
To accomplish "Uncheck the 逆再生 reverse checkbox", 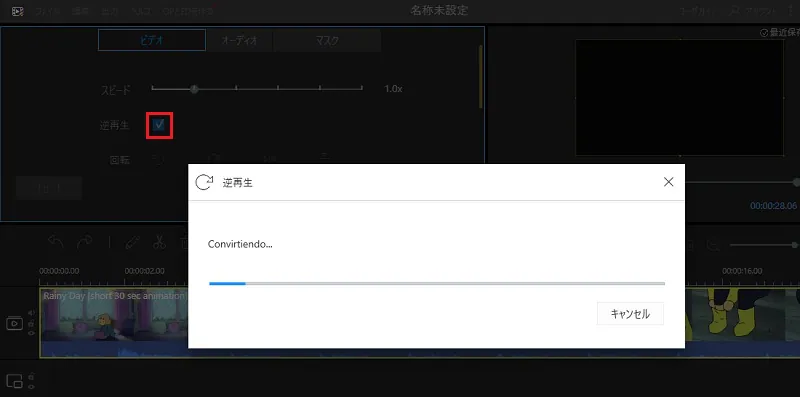I will click(159, 125).
